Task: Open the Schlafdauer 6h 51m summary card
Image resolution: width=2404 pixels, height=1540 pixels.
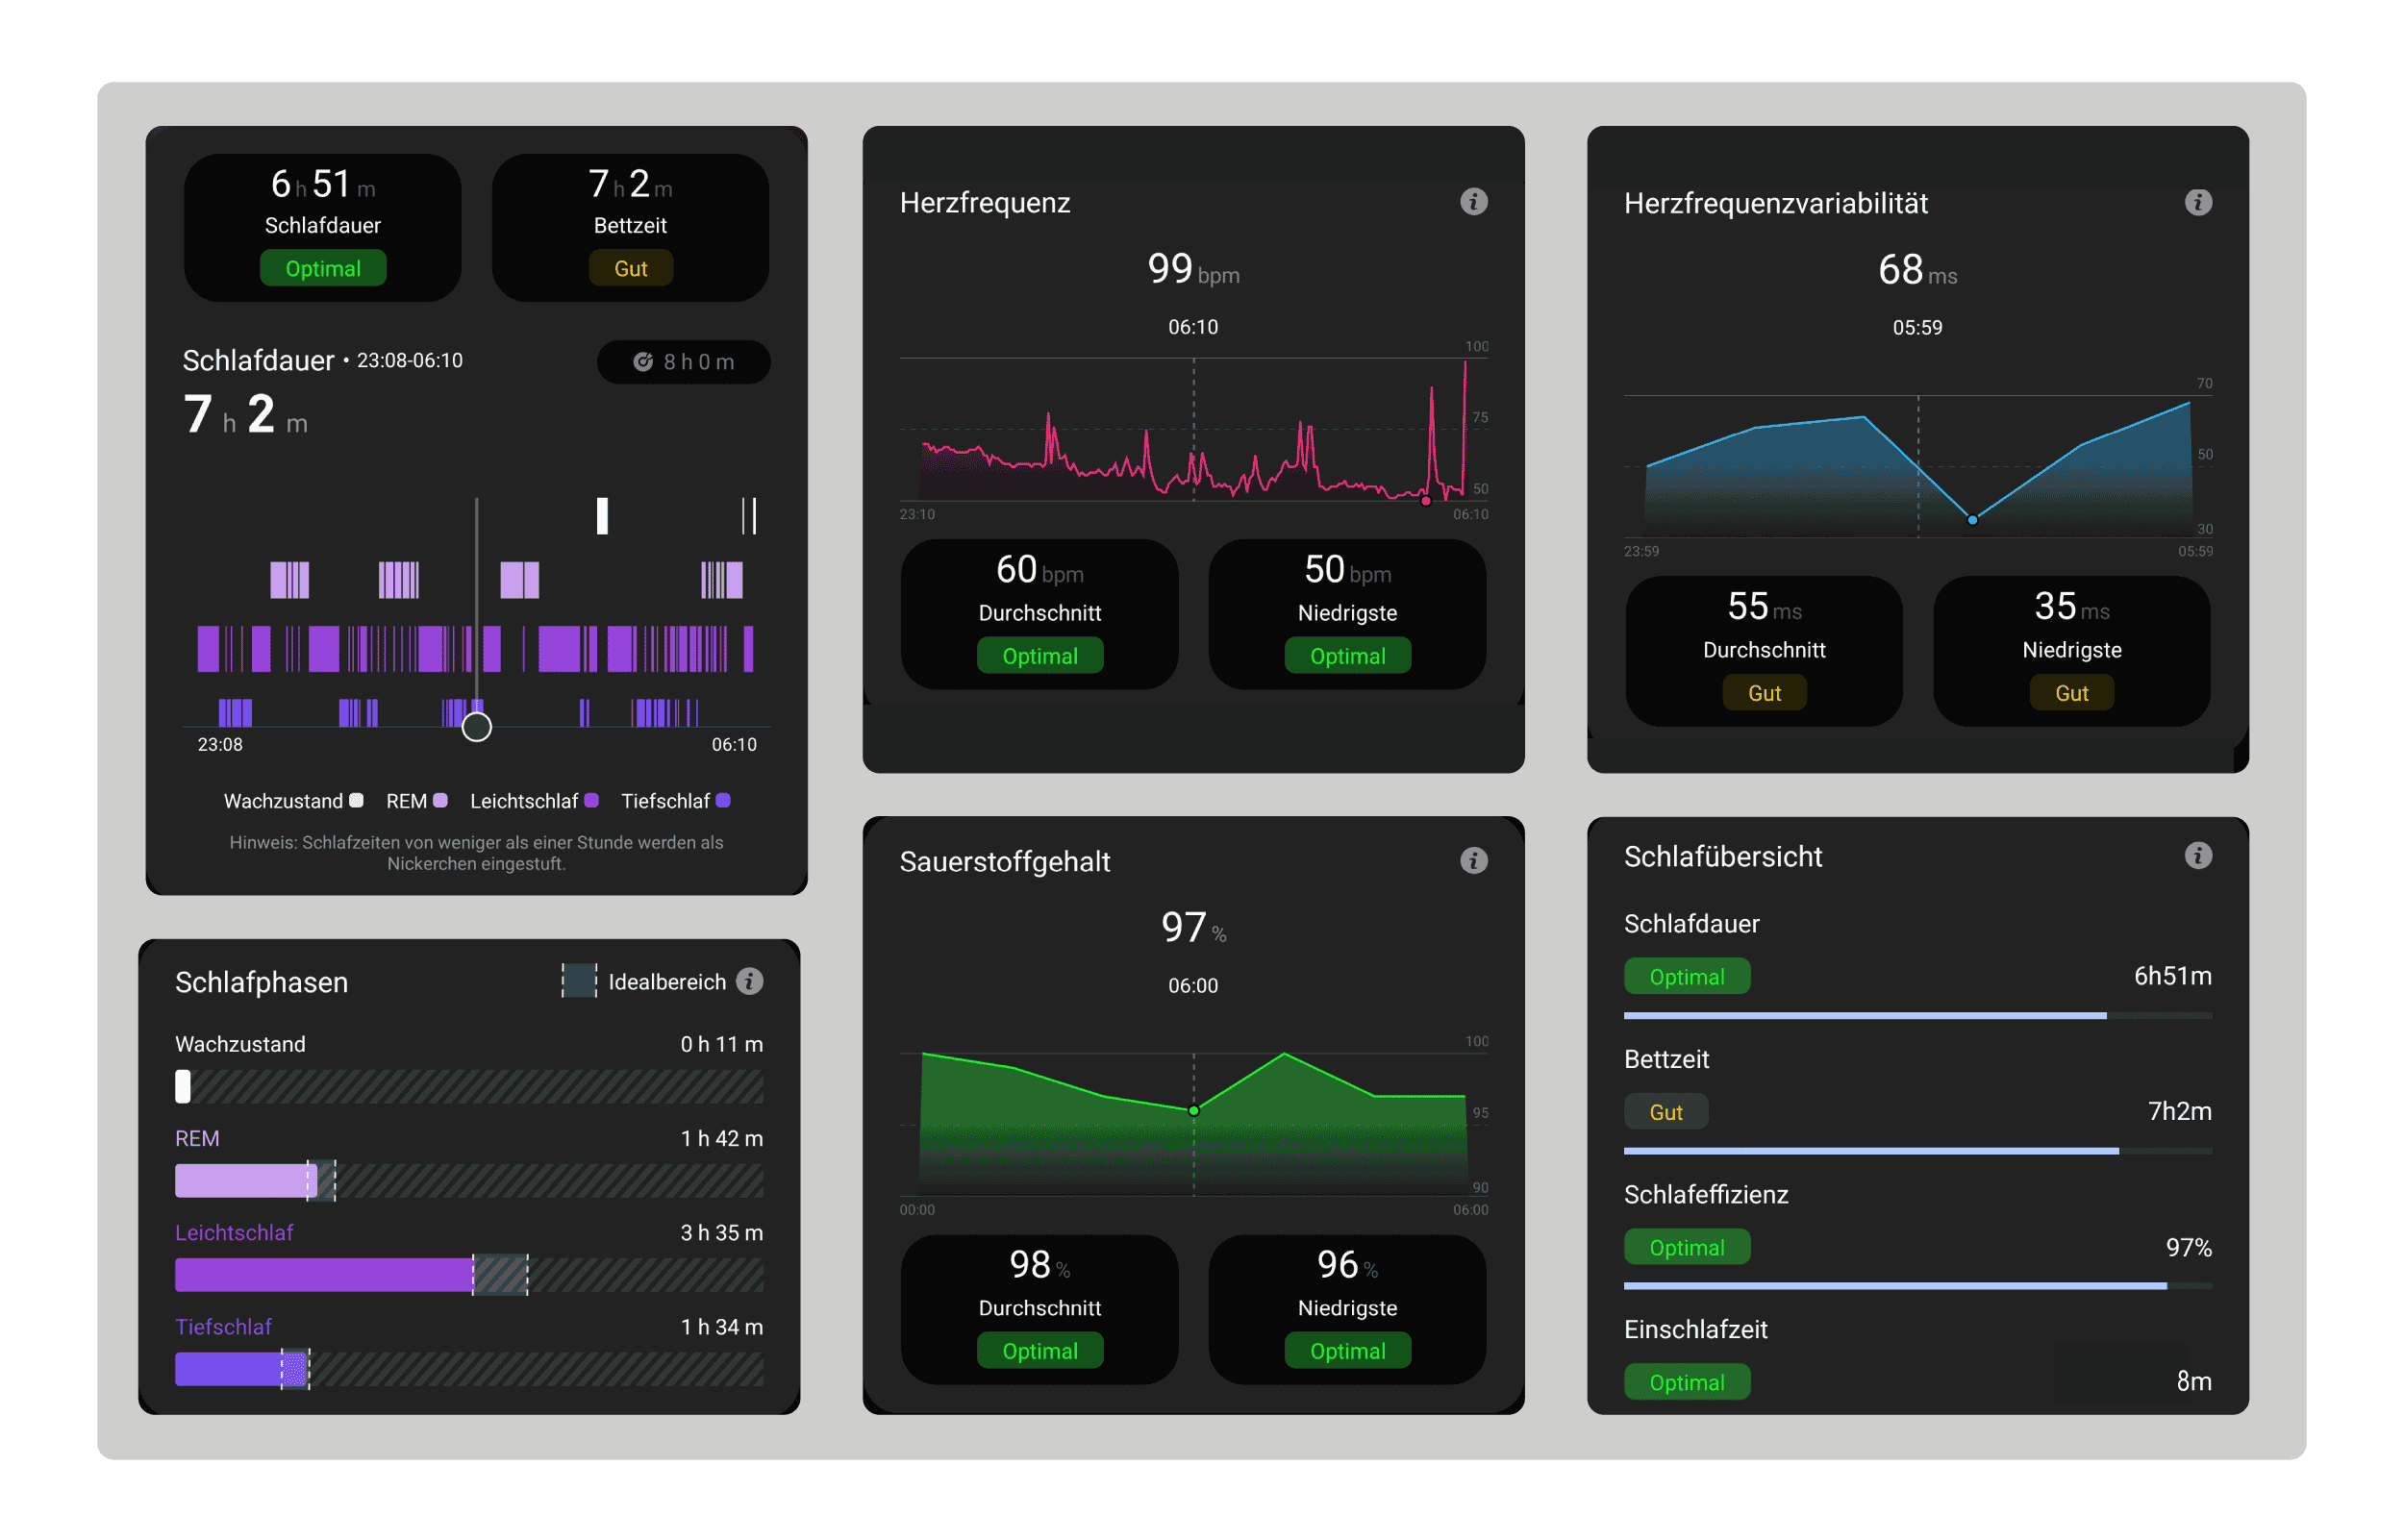Action: (322, 227)
